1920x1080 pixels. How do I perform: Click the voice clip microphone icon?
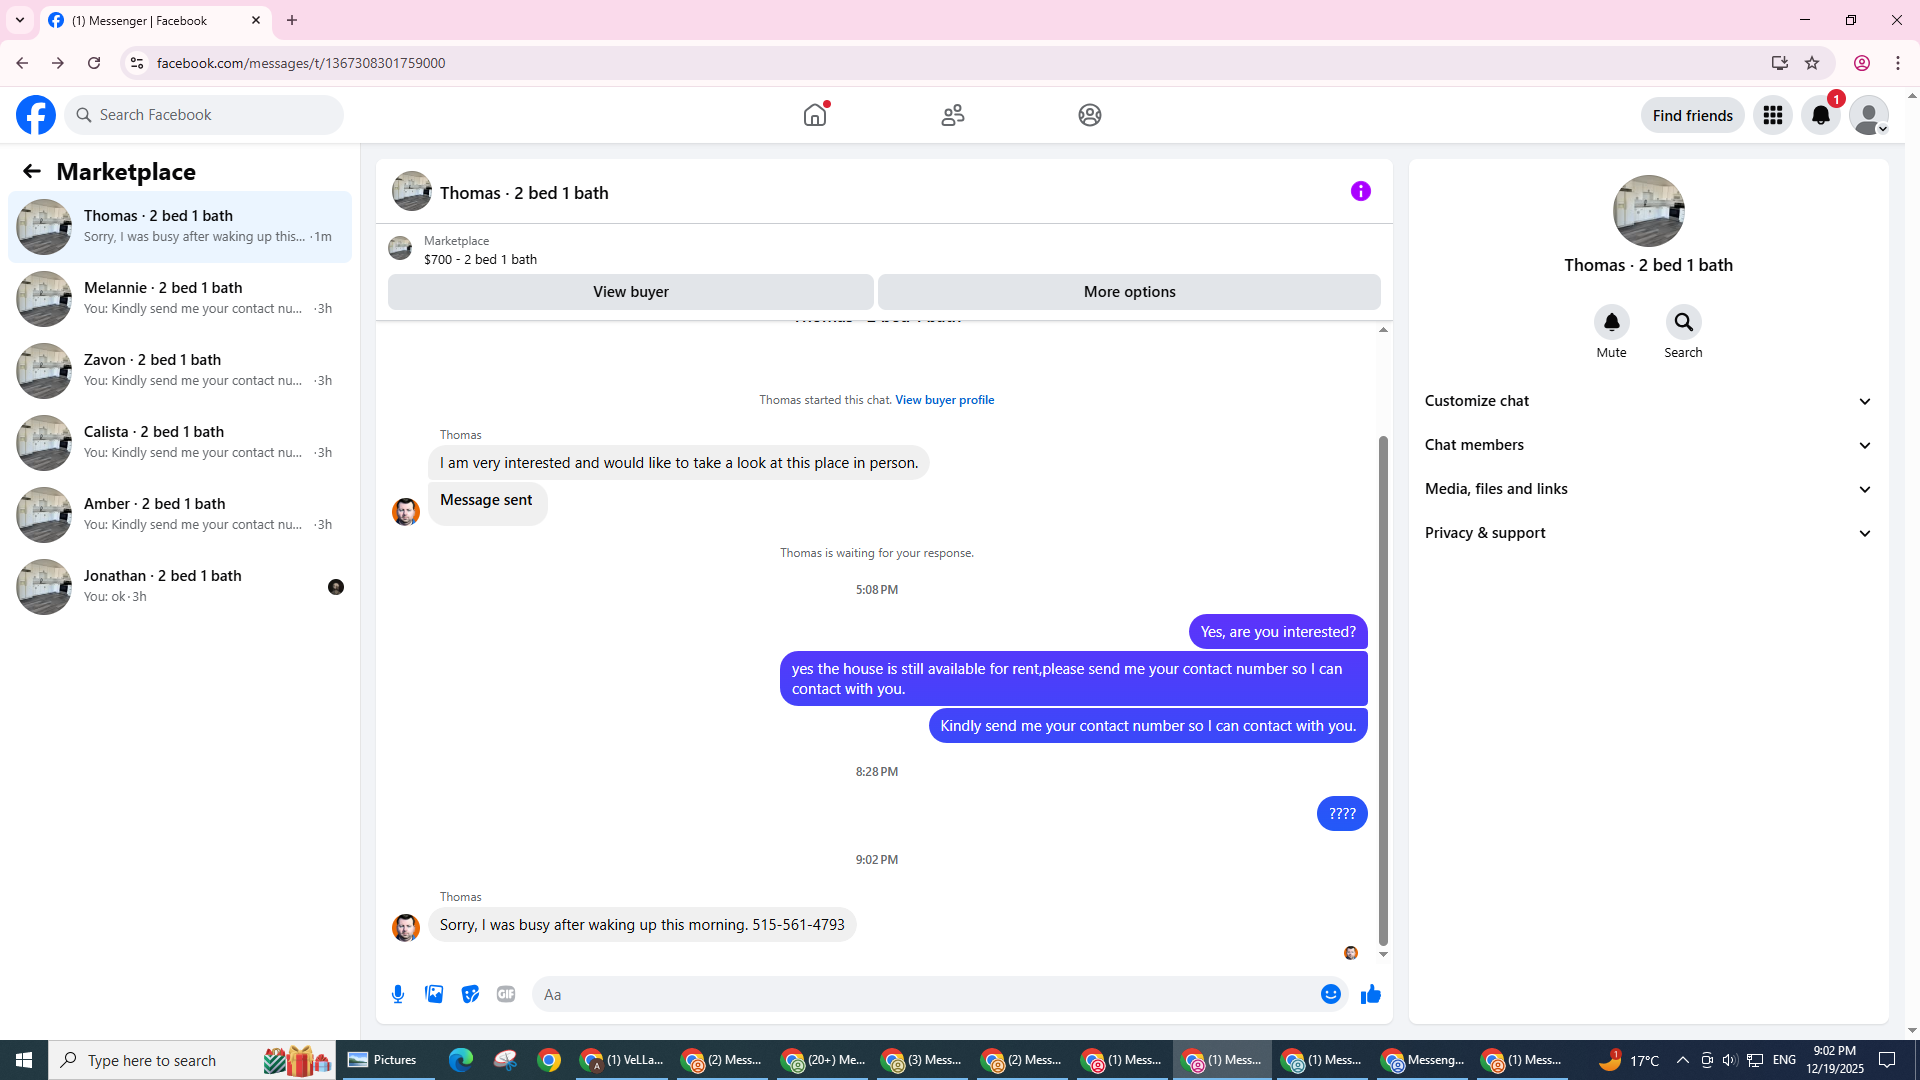coord(398,994)
